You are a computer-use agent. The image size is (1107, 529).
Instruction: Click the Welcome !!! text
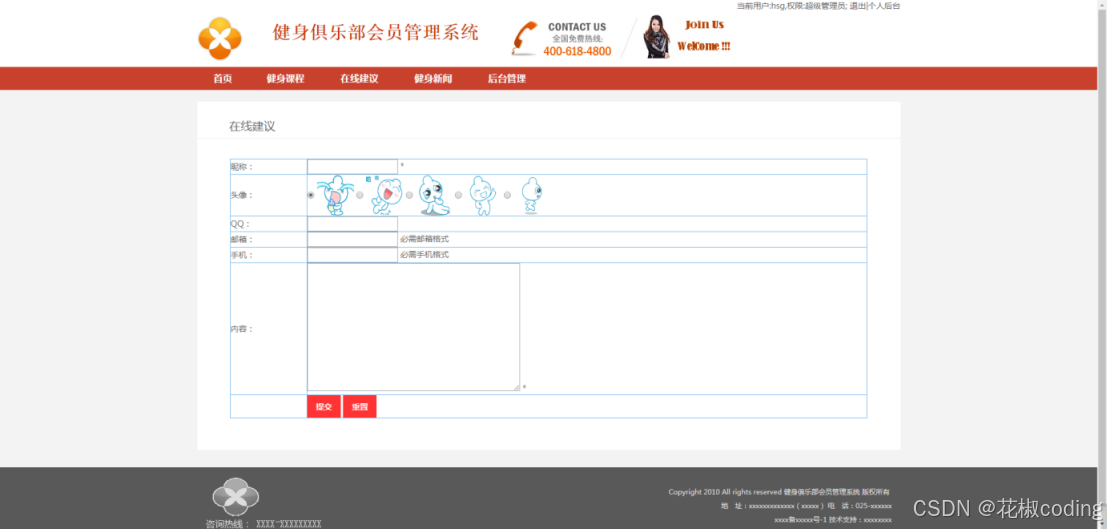(704, 47)
